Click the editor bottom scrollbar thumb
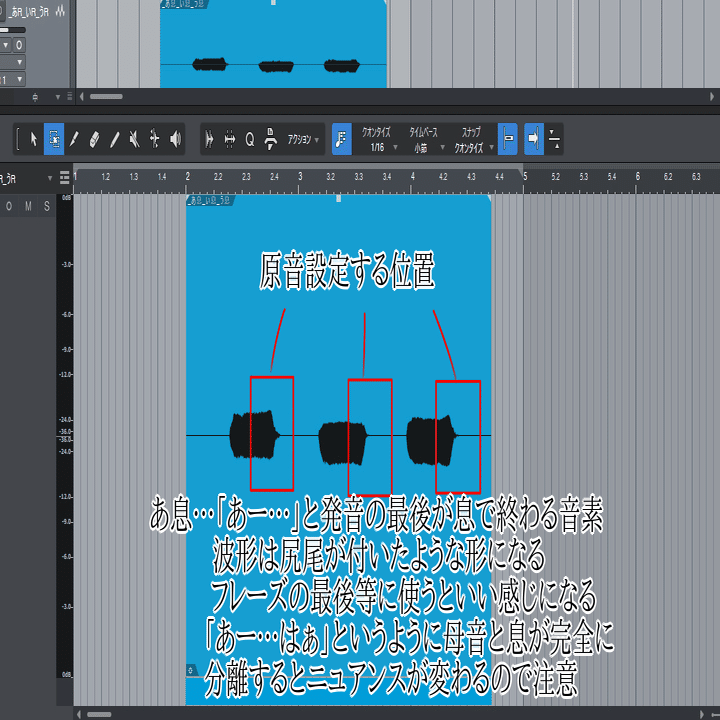720x720 pixels. (99, 714)
